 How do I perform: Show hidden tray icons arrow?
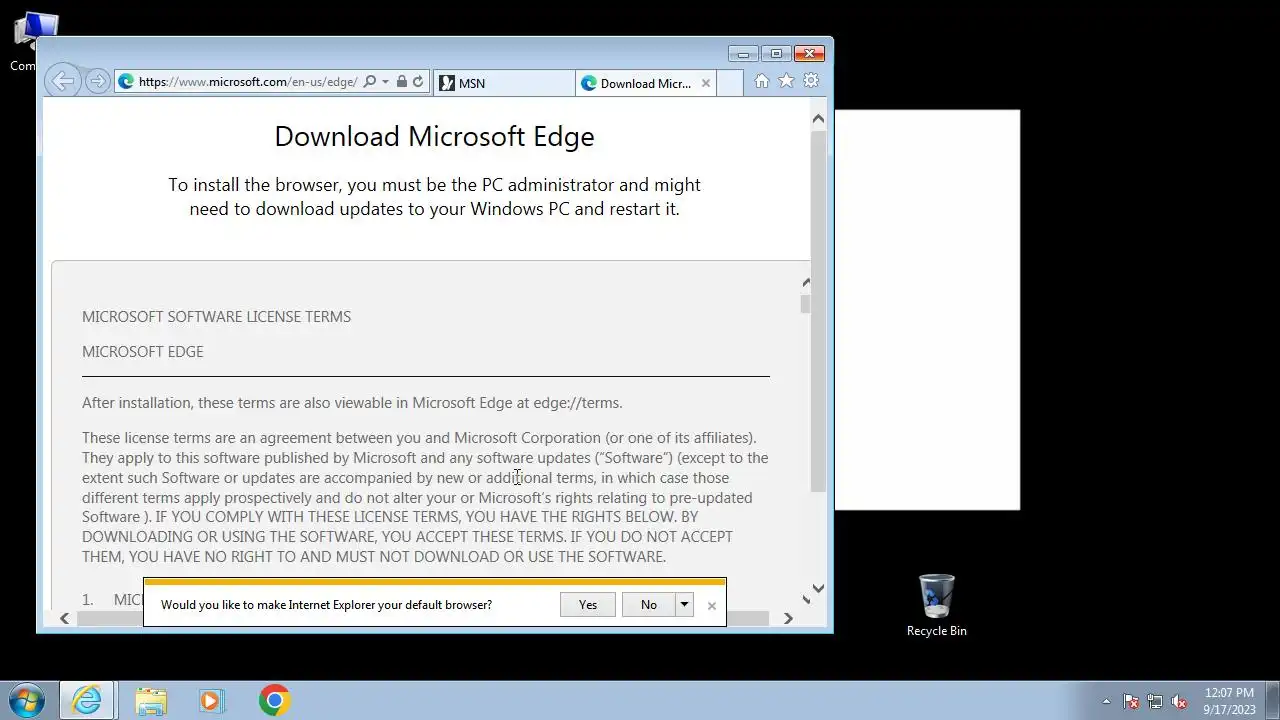(x=1106, y=701)
